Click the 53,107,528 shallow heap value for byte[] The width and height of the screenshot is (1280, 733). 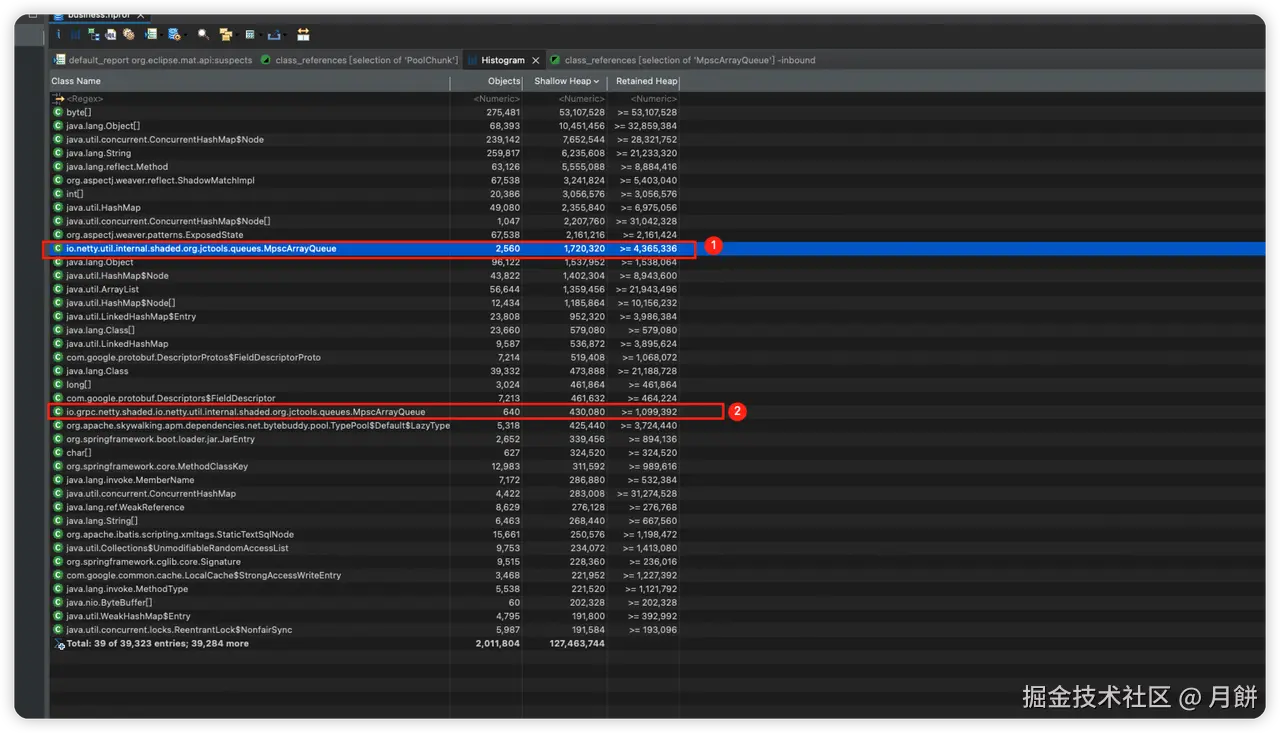coord(581,113)
